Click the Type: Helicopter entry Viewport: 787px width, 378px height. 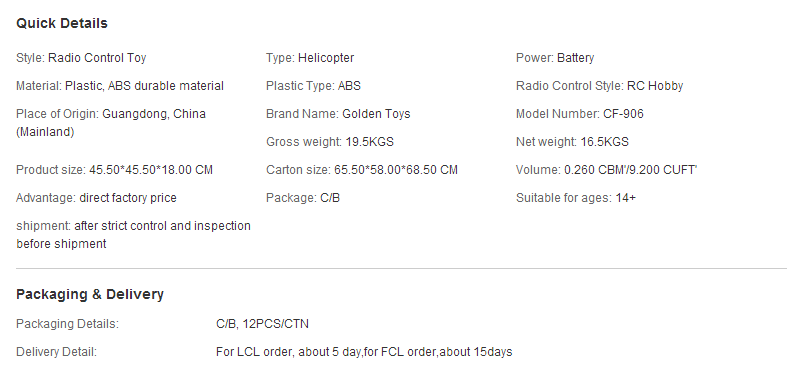click(310, 58)
